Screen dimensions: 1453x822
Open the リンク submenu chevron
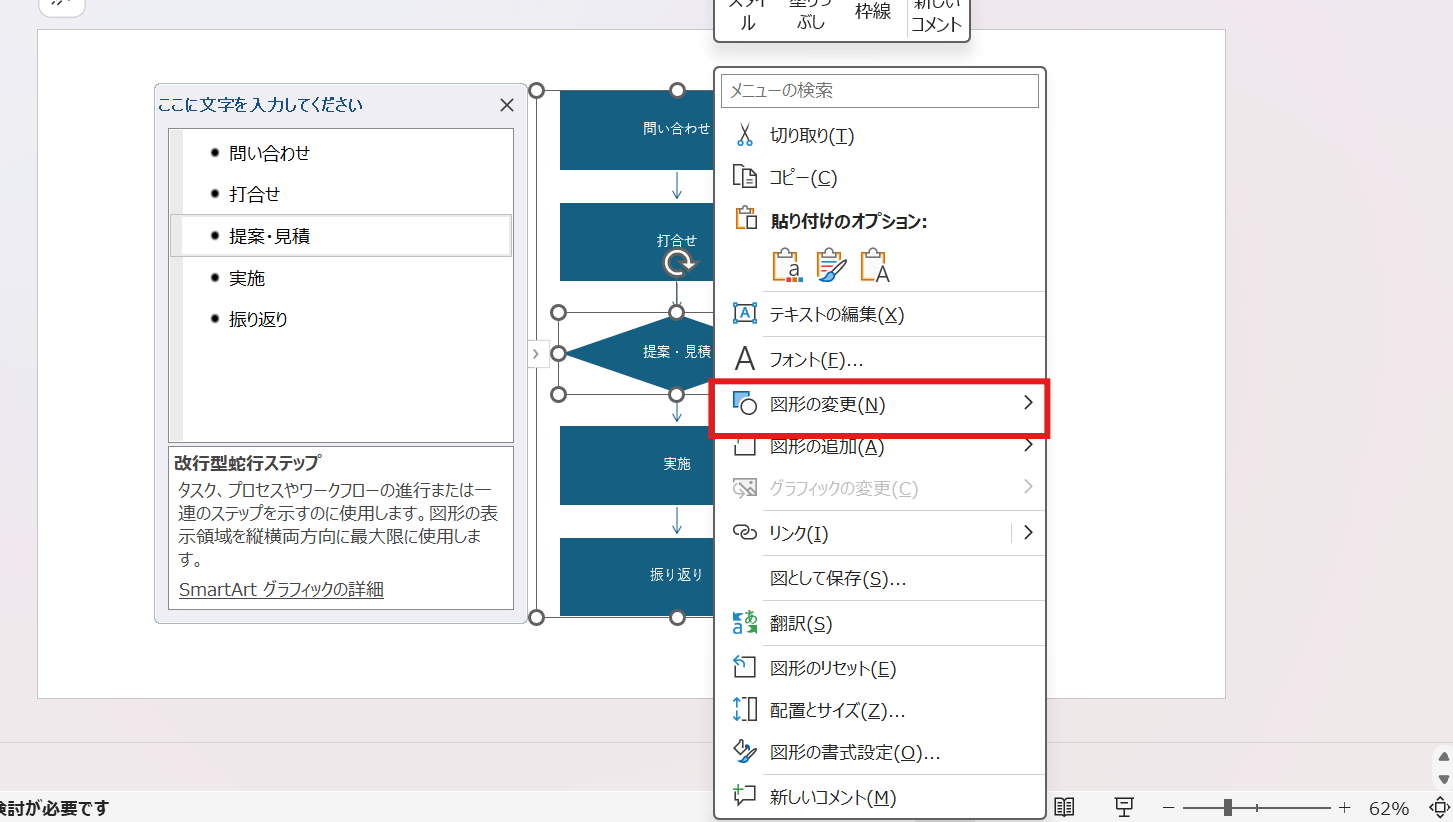click(1028, 533)
